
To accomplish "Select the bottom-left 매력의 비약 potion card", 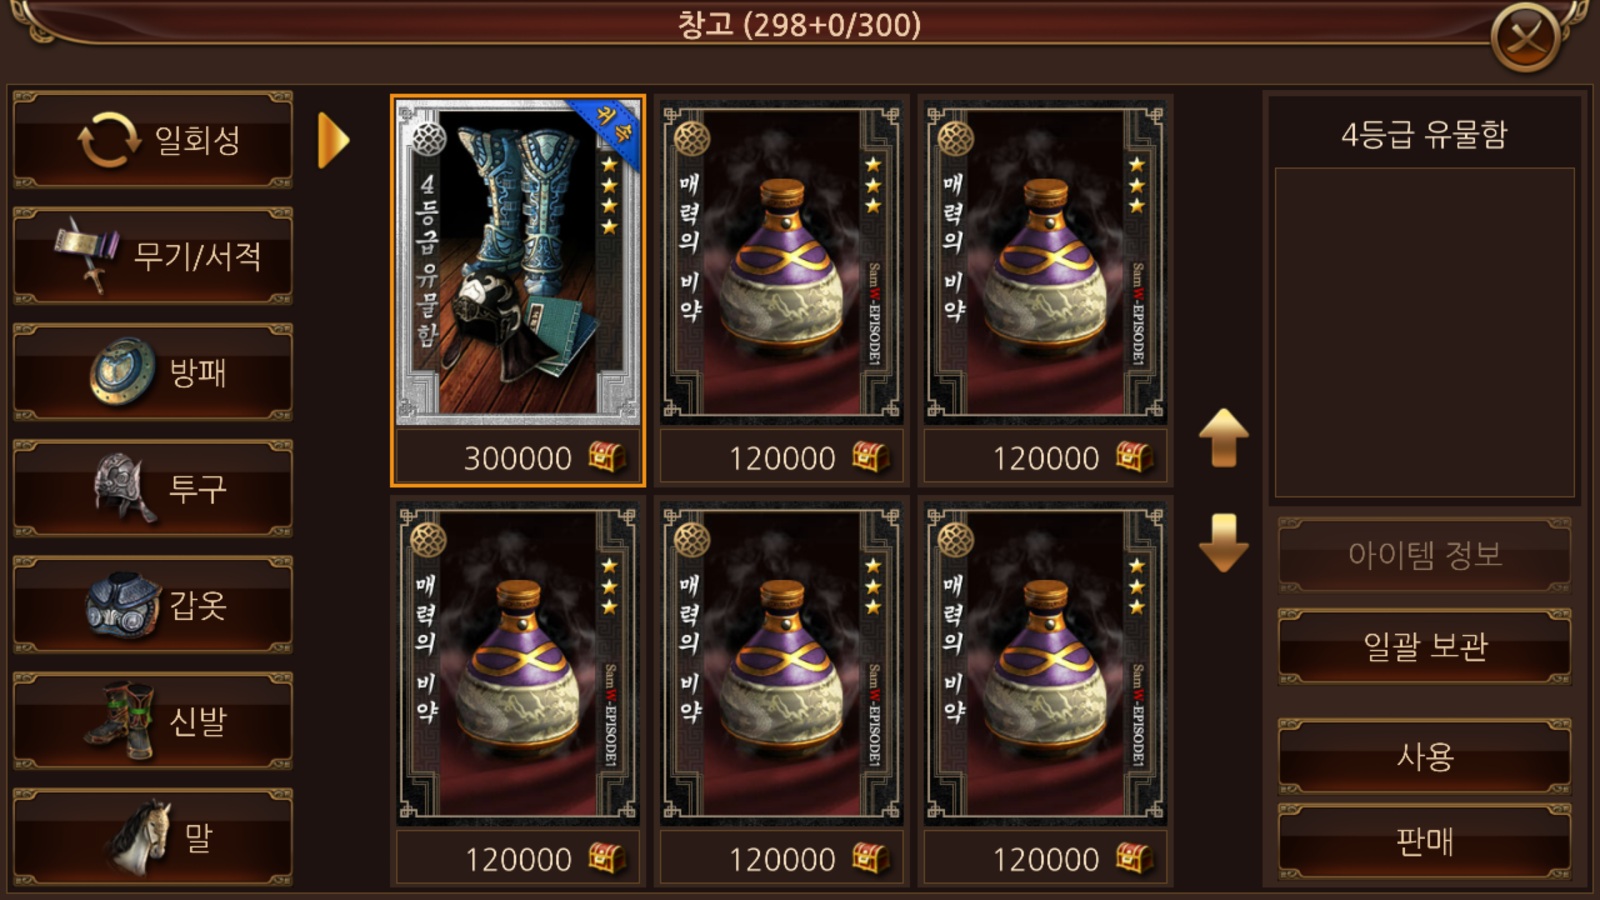I will pos(518,692).
